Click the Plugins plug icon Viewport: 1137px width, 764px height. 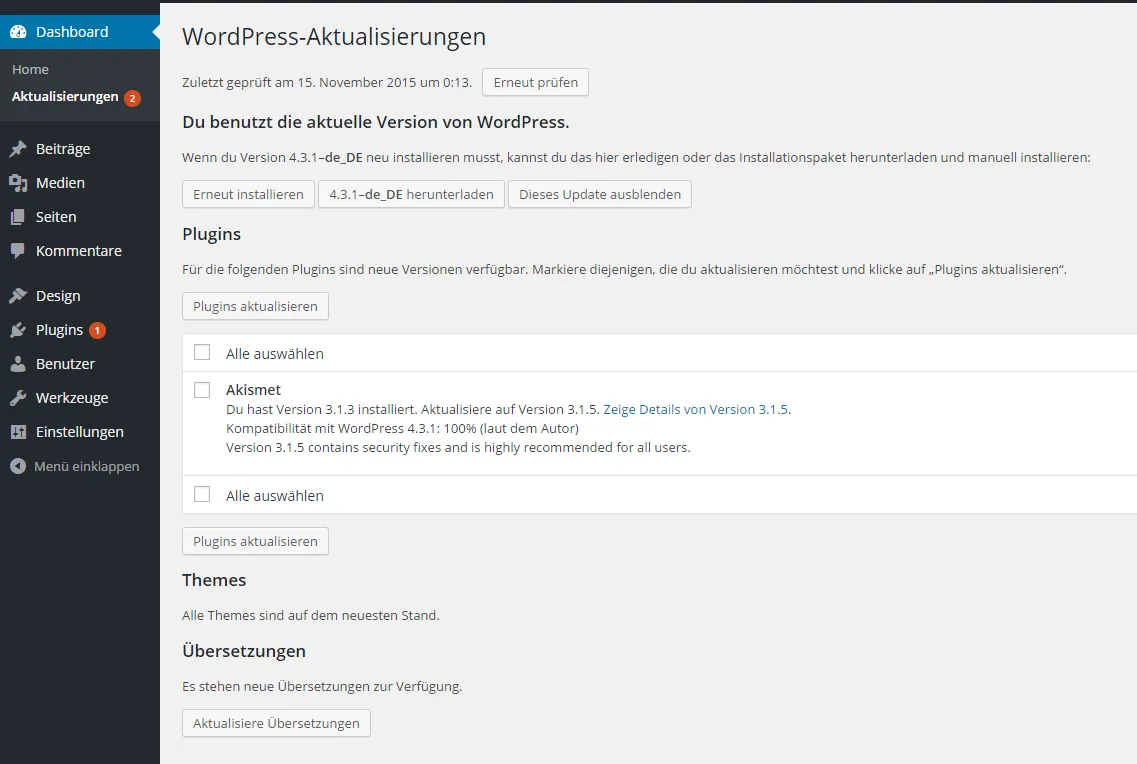point(18,330)
